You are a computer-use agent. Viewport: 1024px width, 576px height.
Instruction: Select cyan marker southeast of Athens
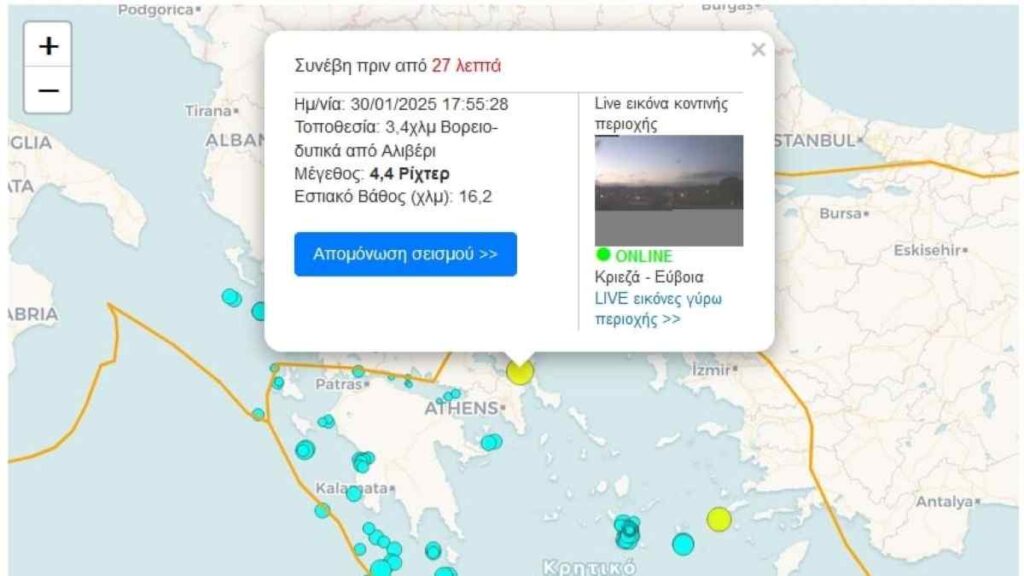[492, 443]
